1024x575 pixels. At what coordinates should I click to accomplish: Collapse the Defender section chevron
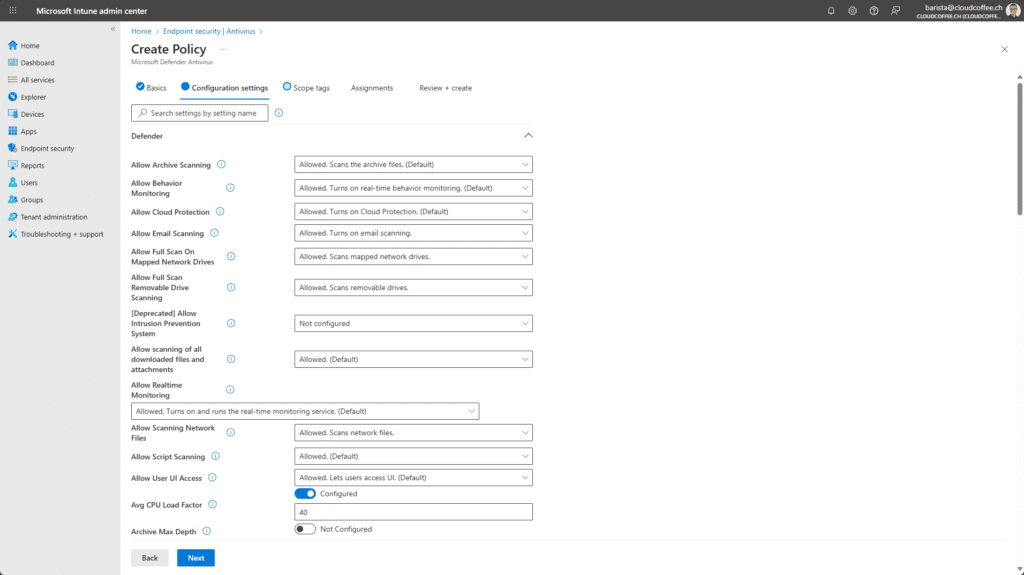pos(528,135)
